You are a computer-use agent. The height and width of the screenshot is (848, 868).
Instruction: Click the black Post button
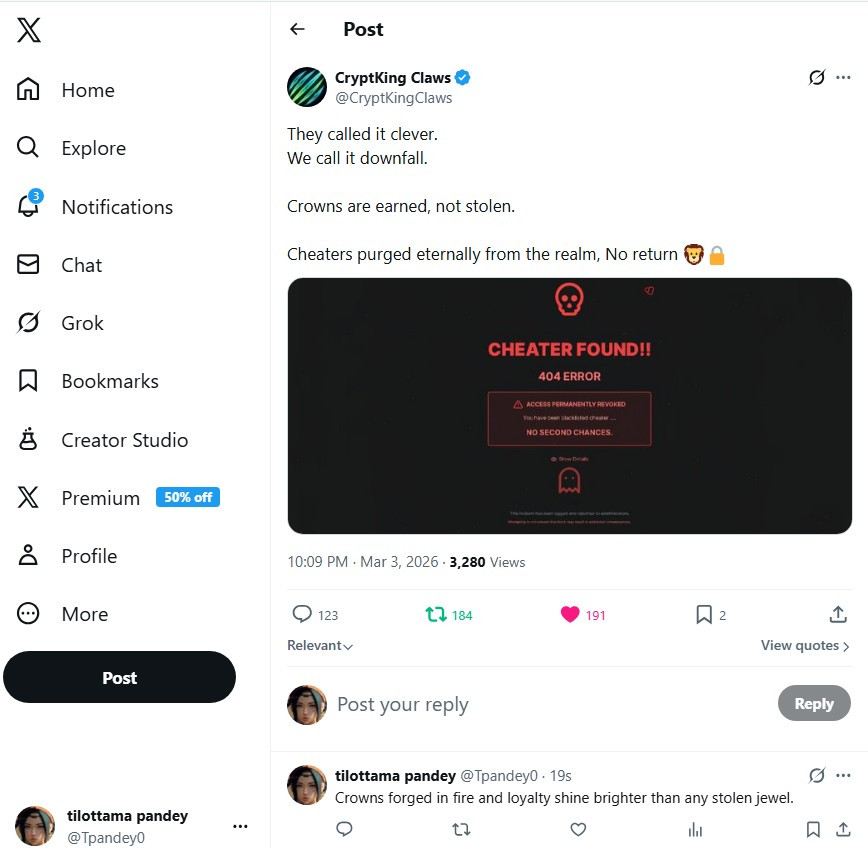(120, 677)
